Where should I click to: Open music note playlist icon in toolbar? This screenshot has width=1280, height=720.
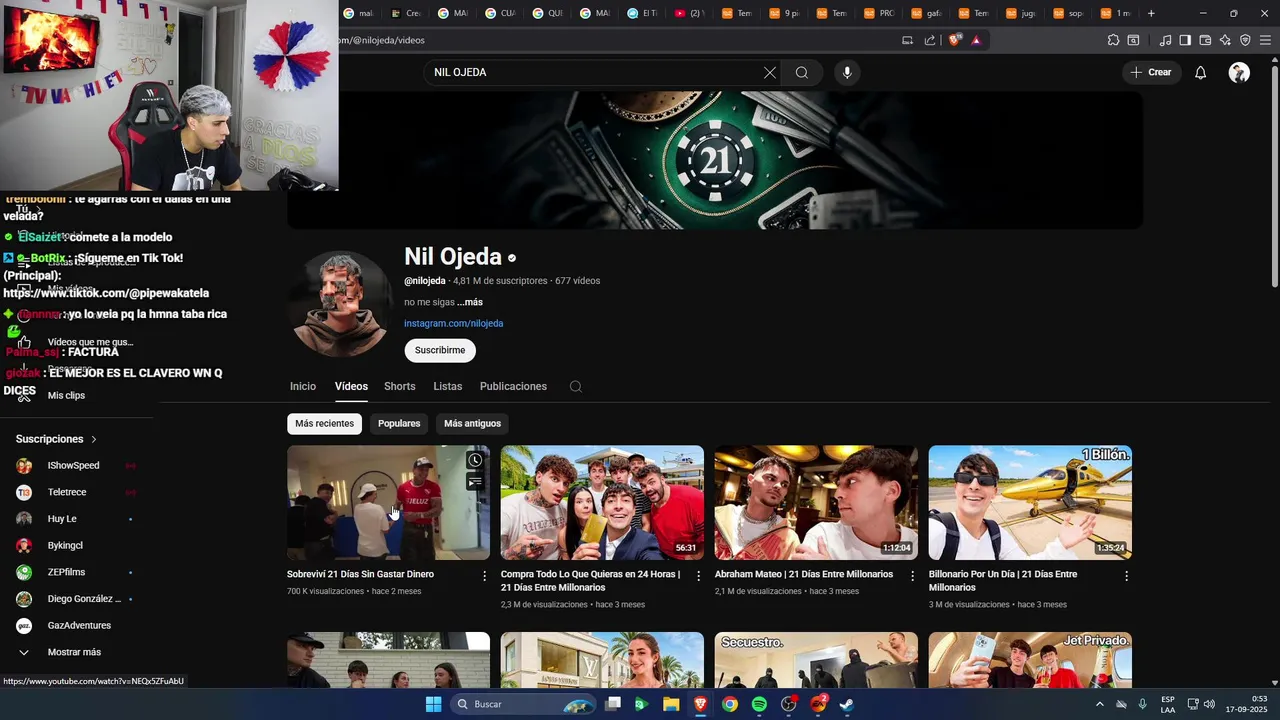(1165, 40)
